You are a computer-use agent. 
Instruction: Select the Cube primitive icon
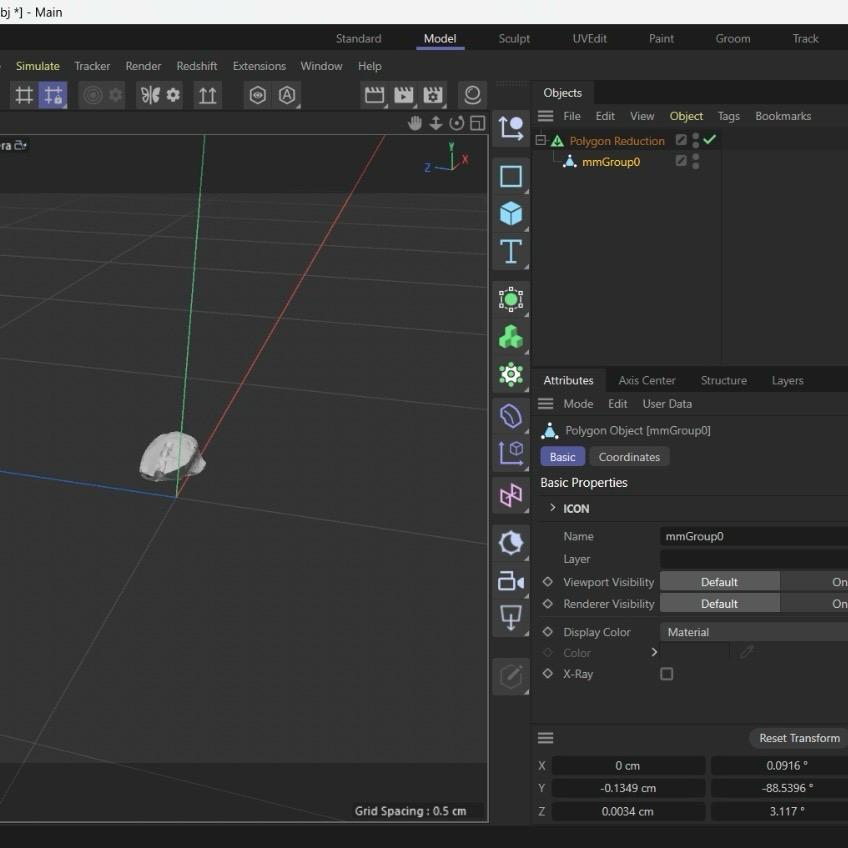click(511, 214)
